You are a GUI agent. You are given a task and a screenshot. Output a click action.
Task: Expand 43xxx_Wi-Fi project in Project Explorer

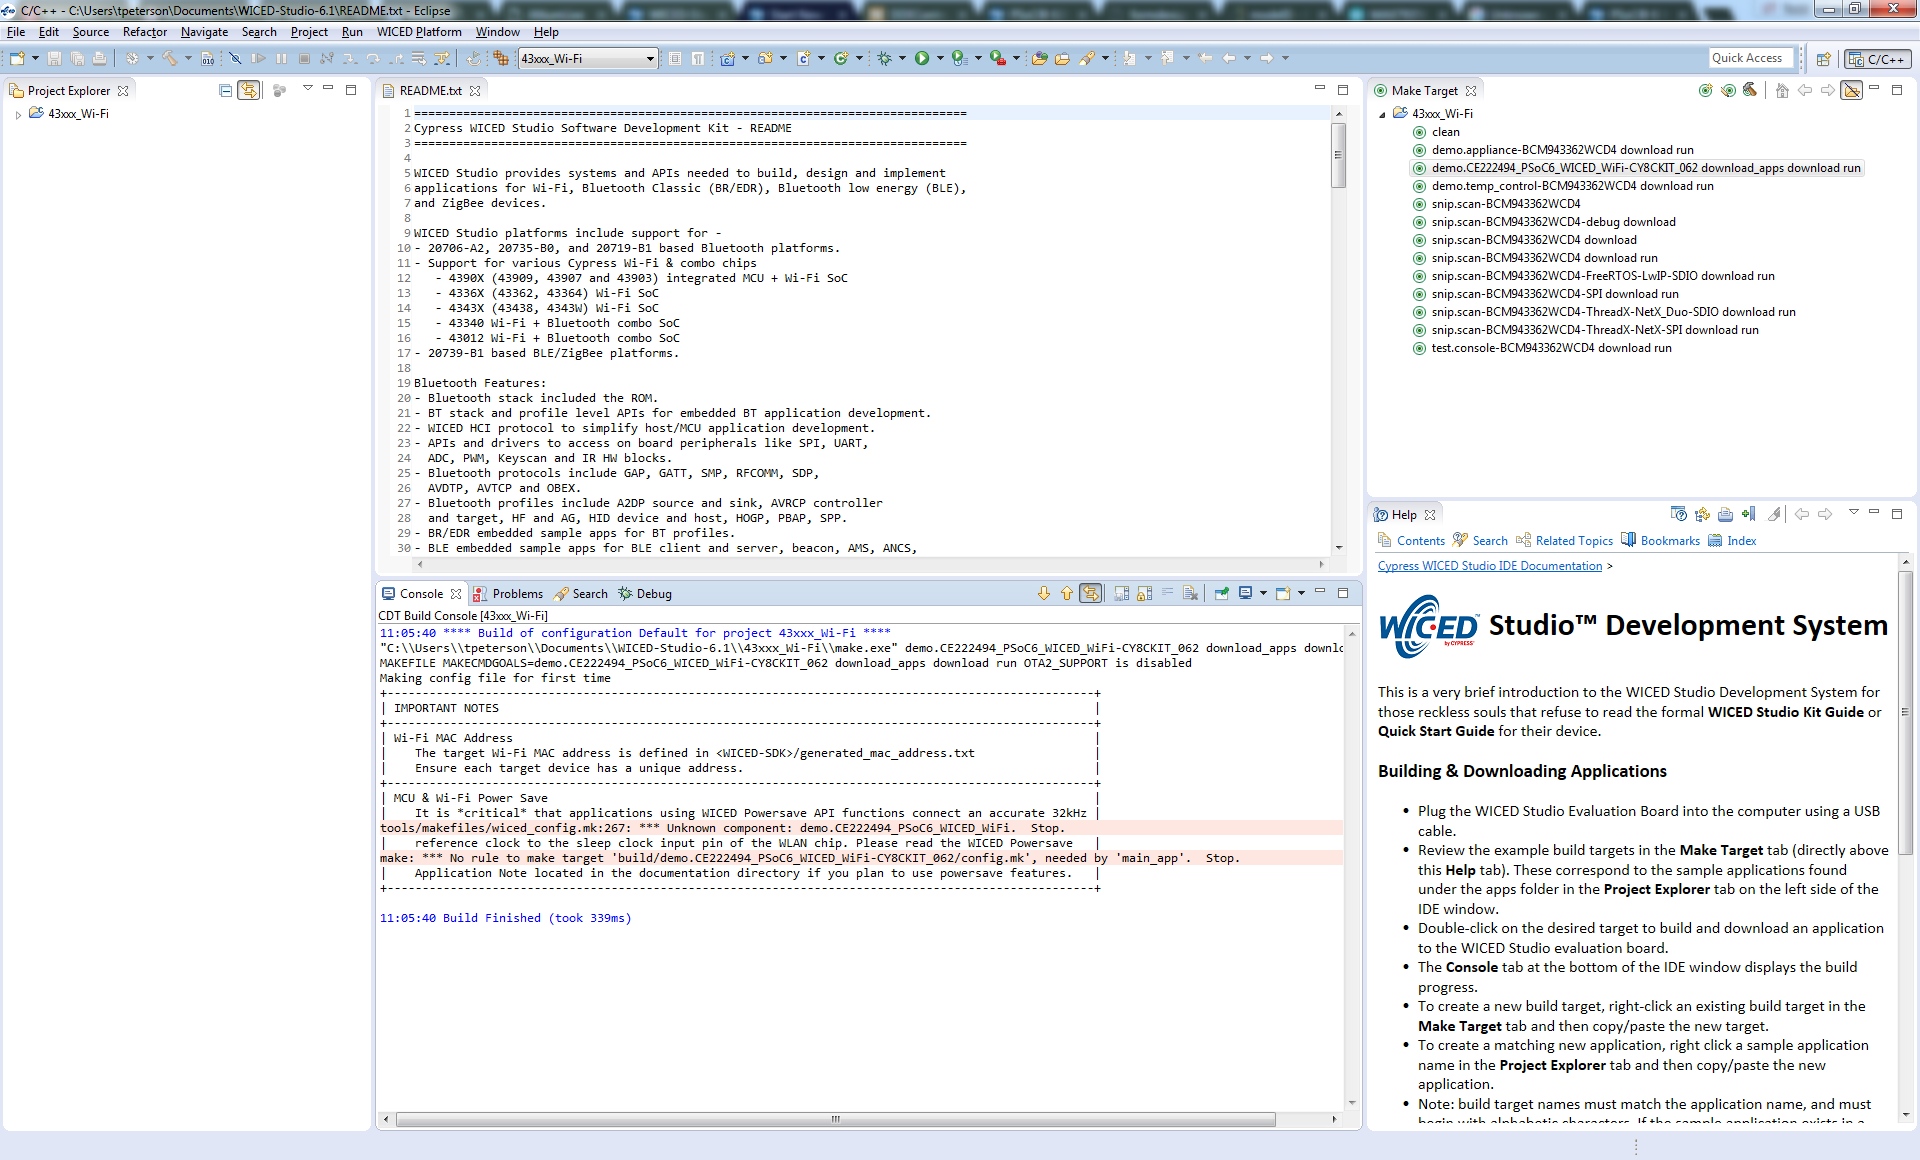pyautogui.click(x=19, y=115)
